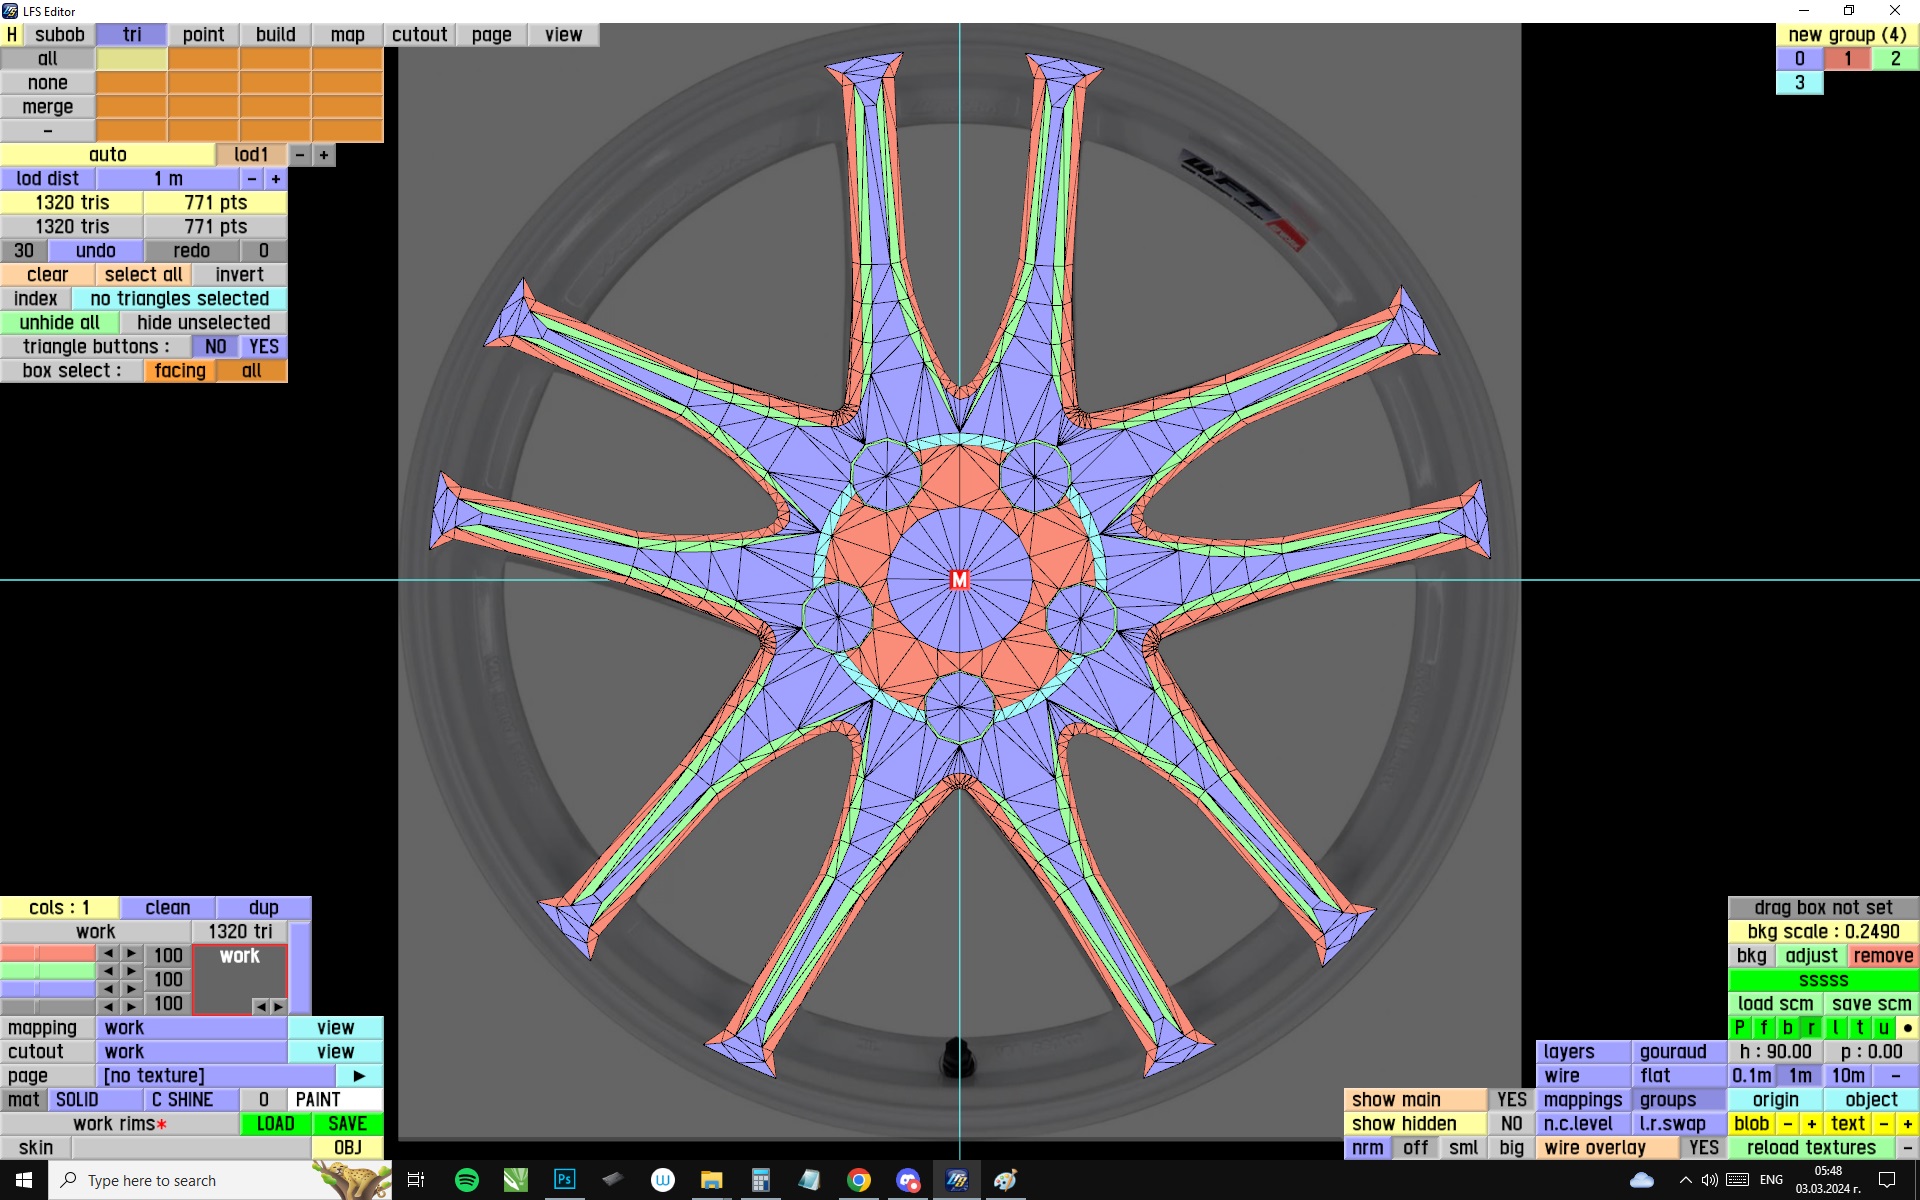1920x1200 pixels.
Task: Click the green colour slider bar
Action: 48,971
